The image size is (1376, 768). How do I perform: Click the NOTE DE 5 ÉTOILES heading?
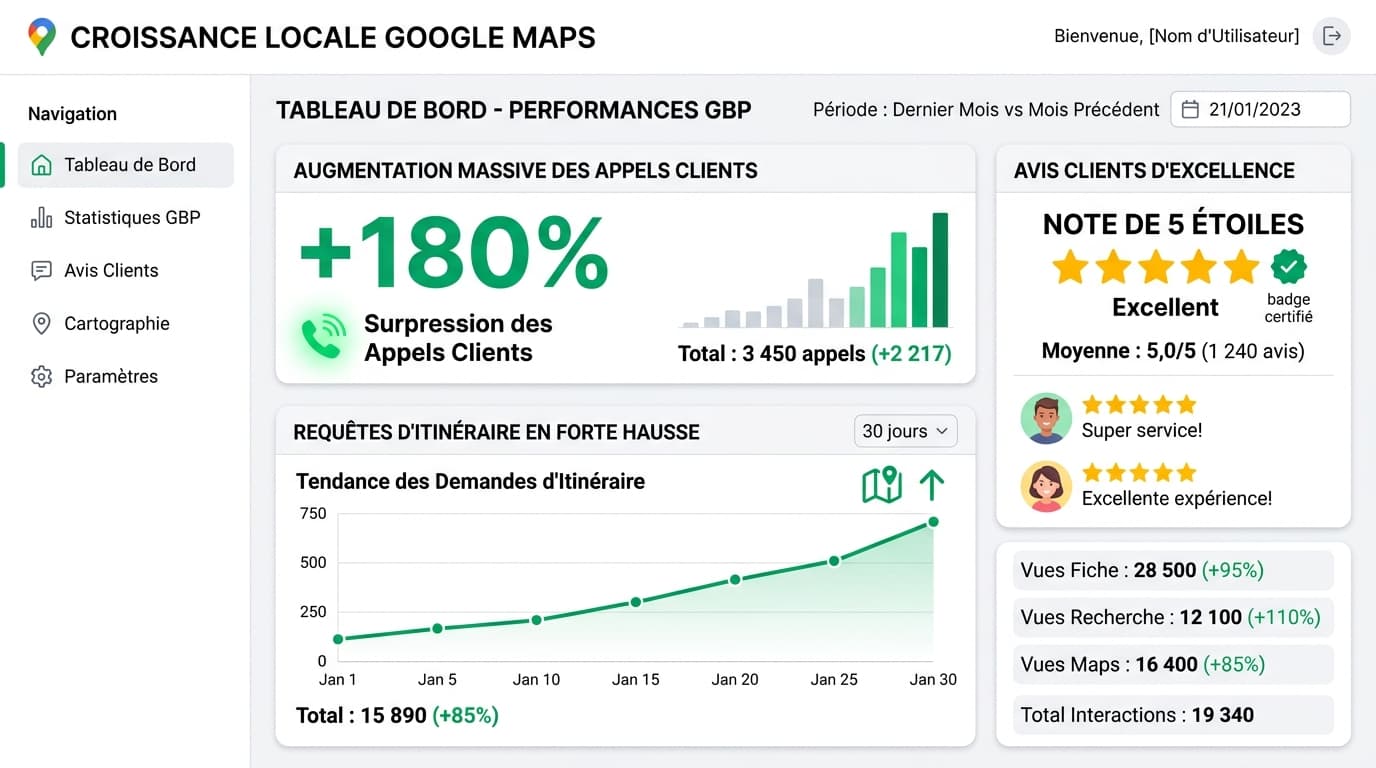tap(1173, 224)
